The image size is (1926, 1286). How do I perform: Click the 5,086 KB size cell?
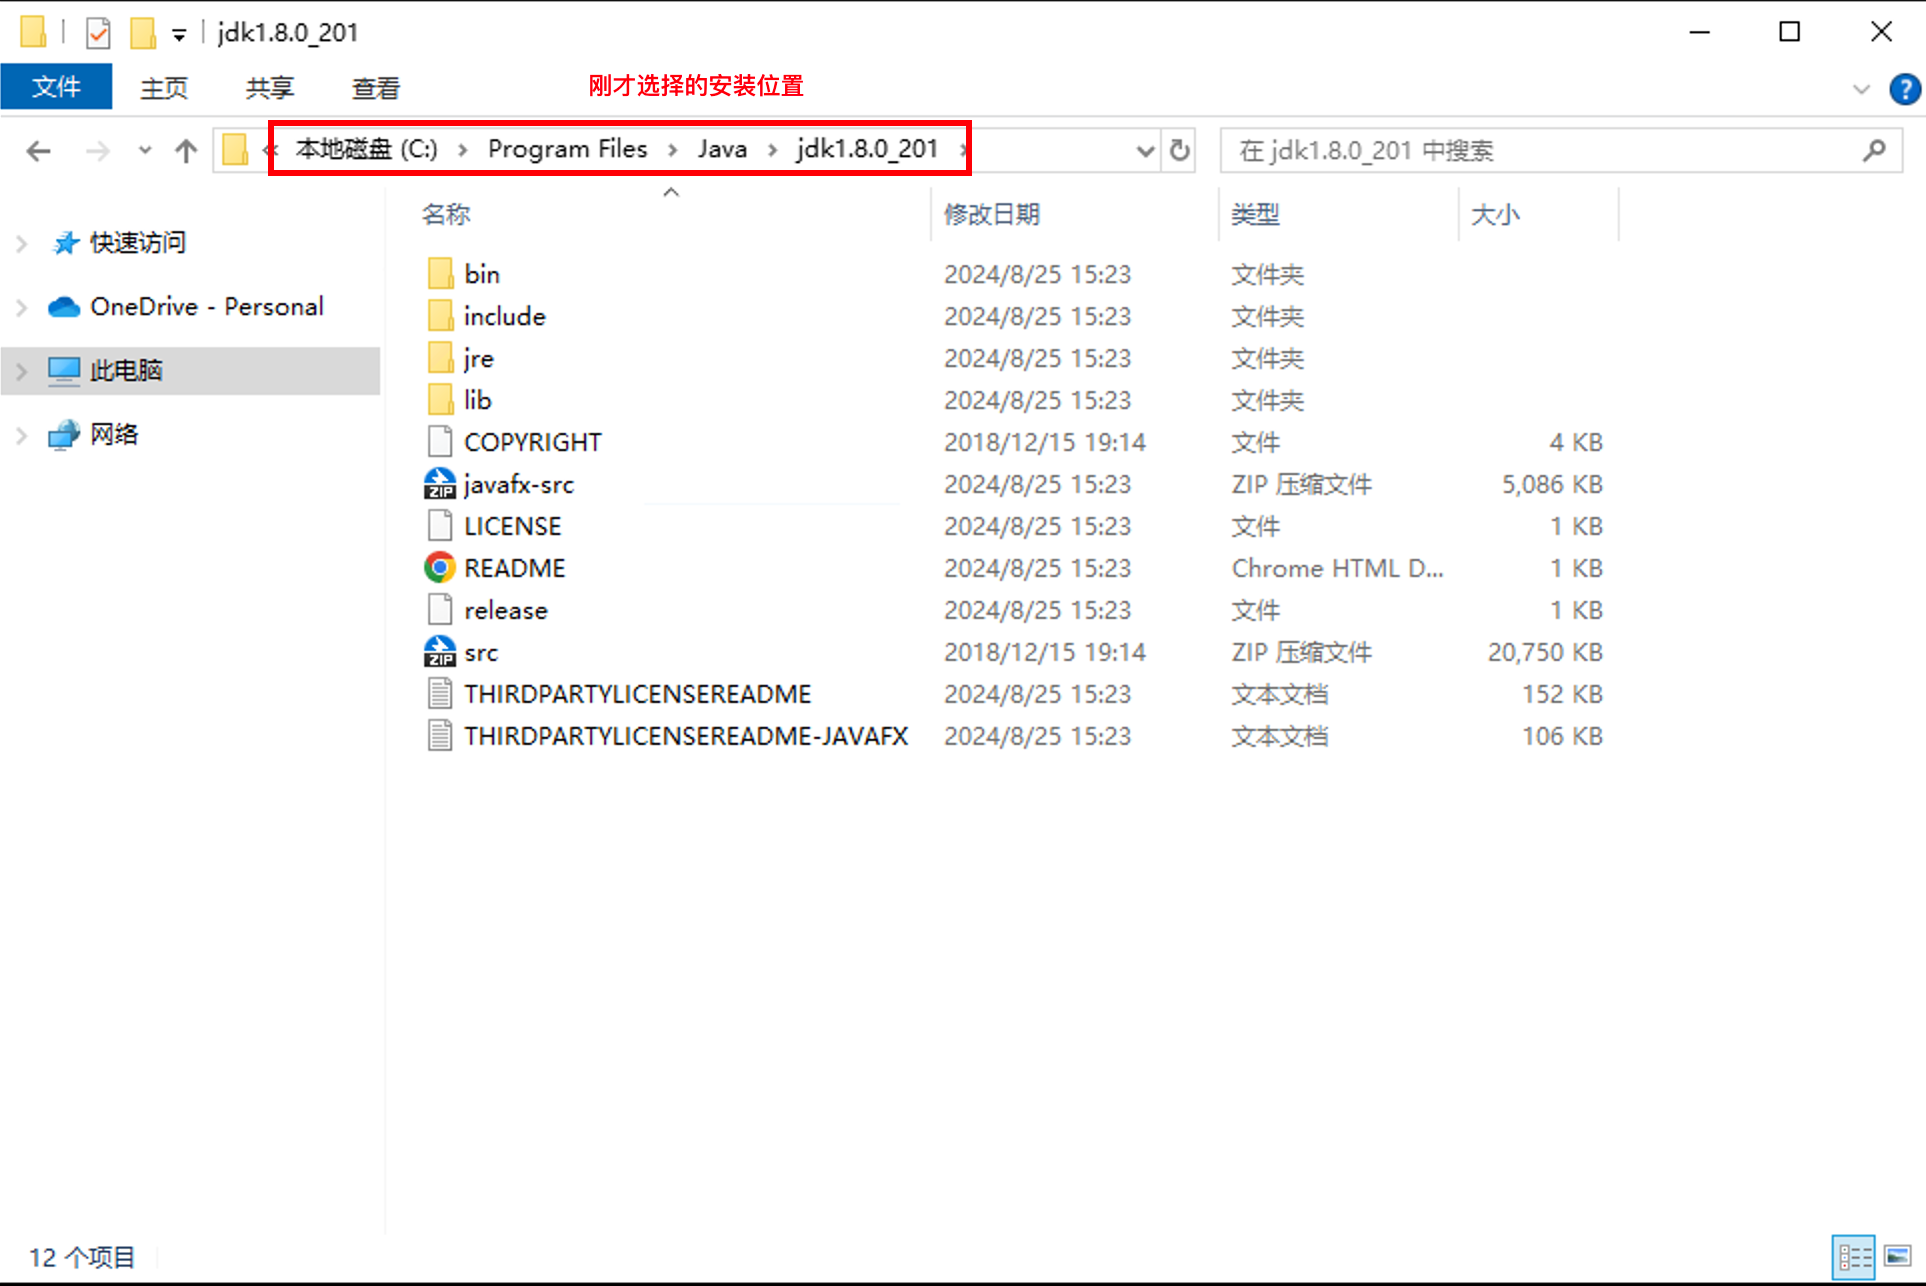click(x=1552, y=484)
